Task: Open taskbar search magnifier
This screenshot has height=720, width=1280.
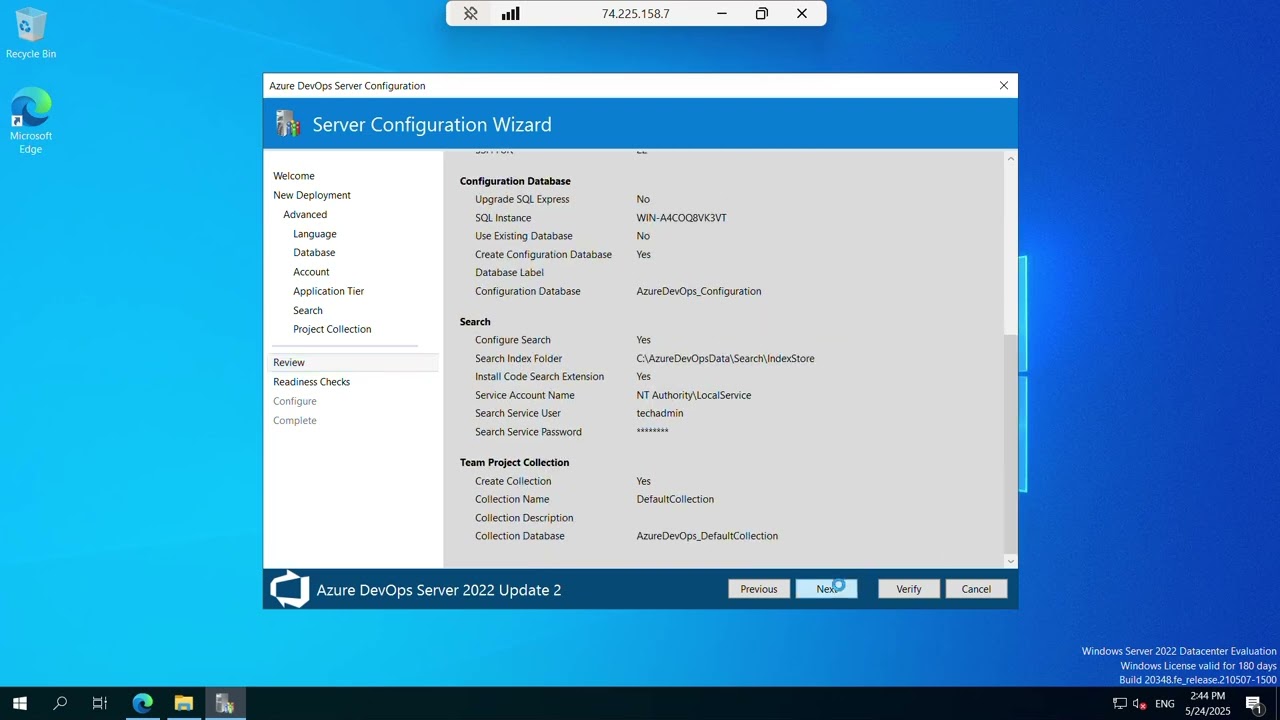Action: click(60, 703)
